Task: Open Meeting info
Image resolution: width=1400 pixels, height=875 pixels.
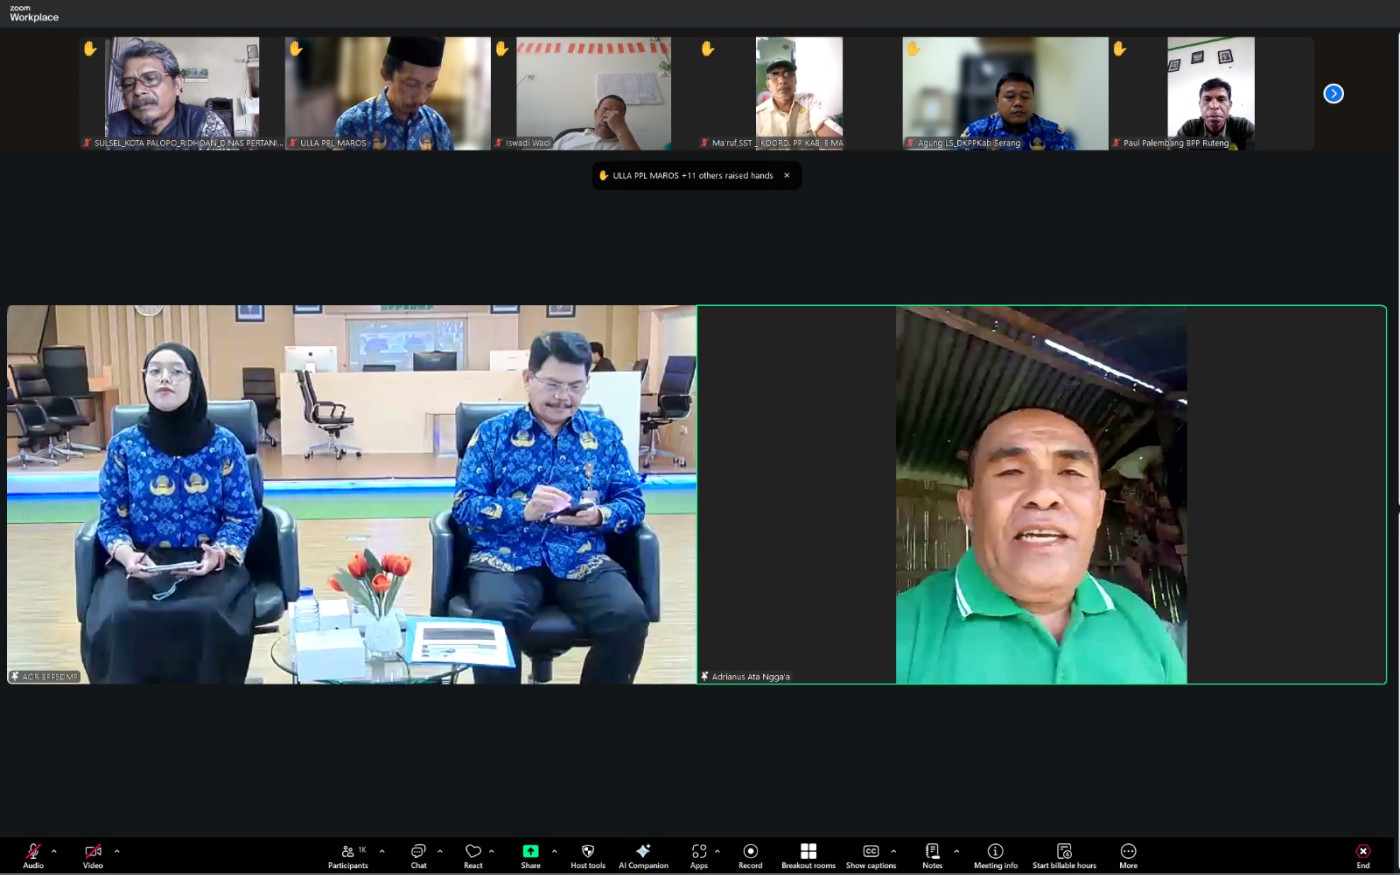Action: tap(995, 855)
